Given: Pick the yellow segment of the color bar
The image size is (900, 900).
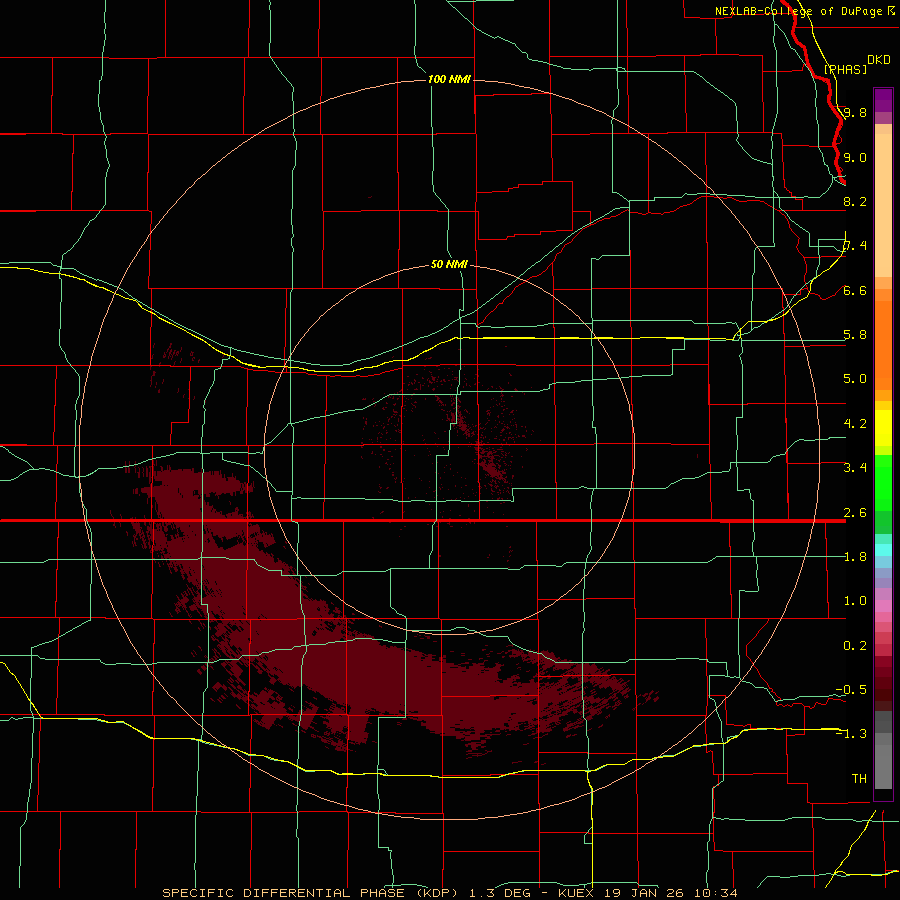Looking at the screenshot, I should (x=883, y=428).
